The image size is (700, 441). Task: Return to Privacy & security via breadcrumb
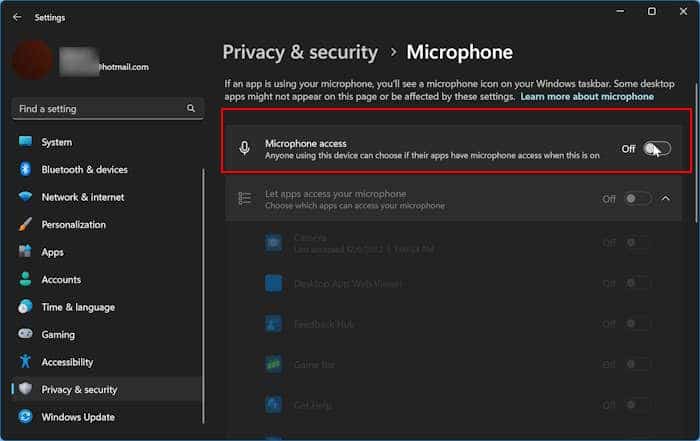[300, 52]
